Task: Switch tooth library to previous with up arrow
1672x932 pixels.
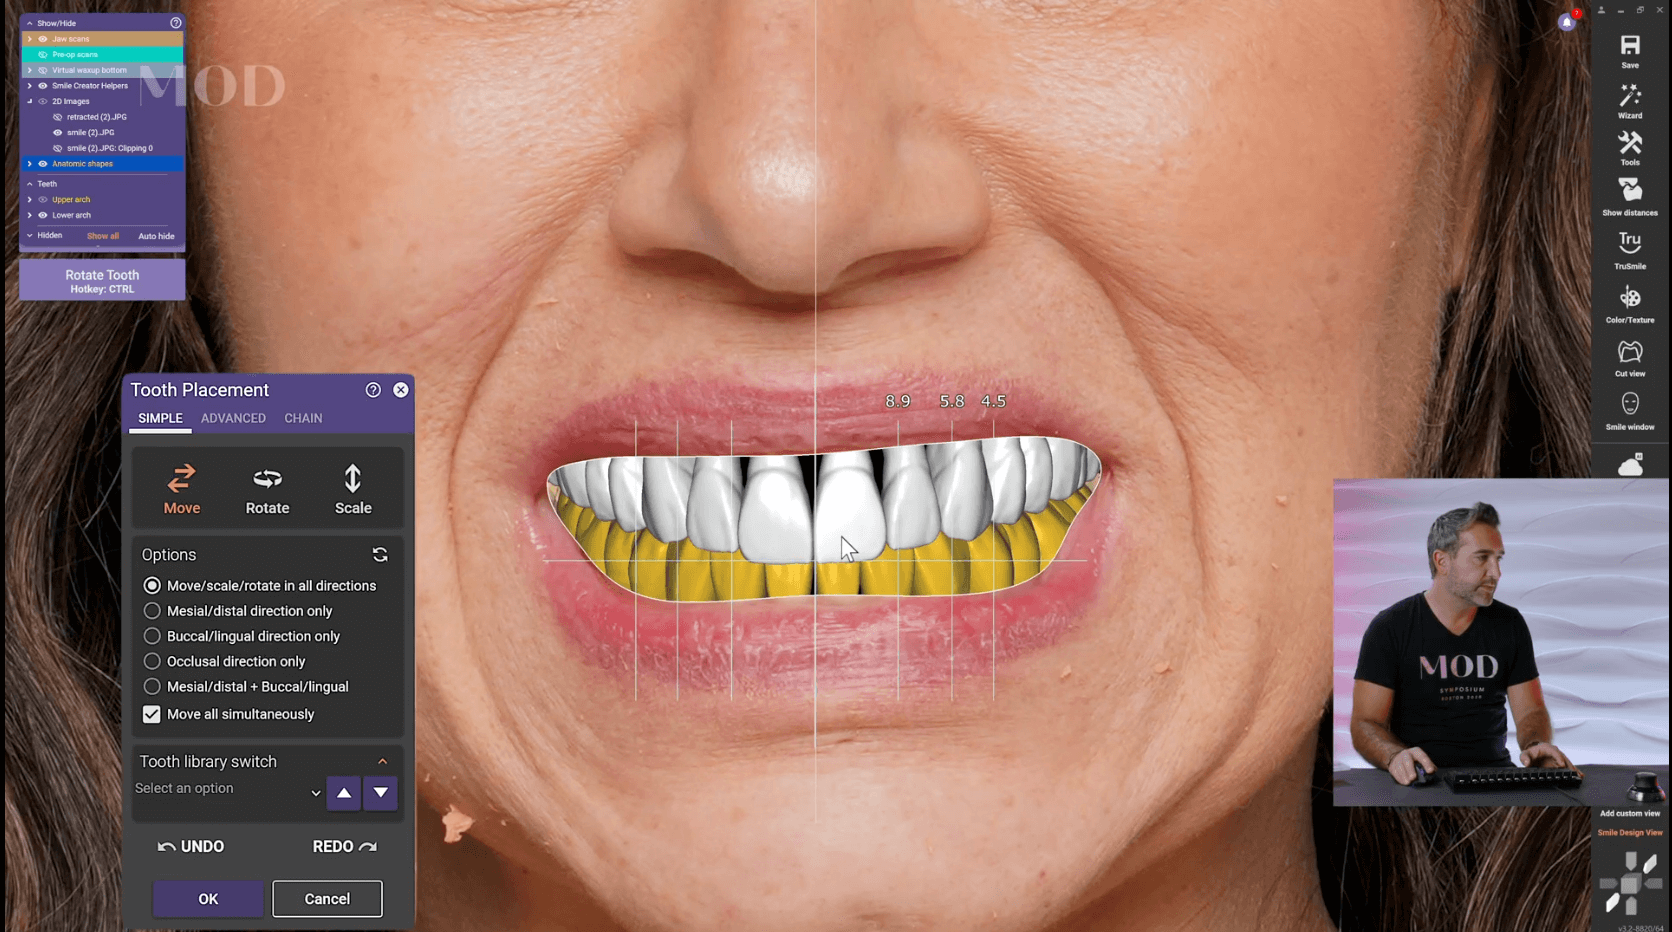Action: 344,793
